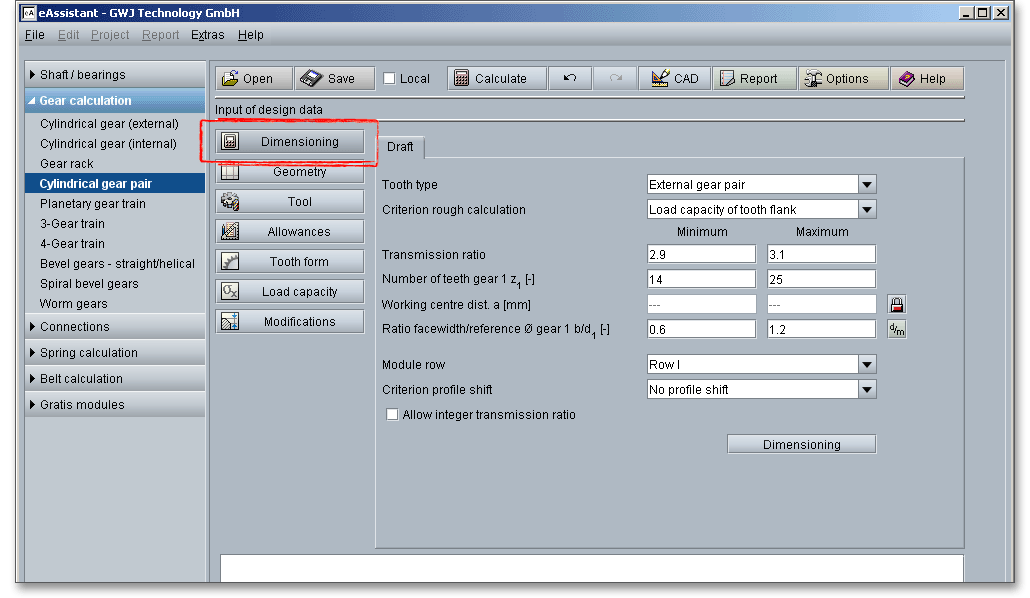Check Allow integer transmission ratio
Image resolution: width=1030 pixels, height=598 pixels.
392,415
